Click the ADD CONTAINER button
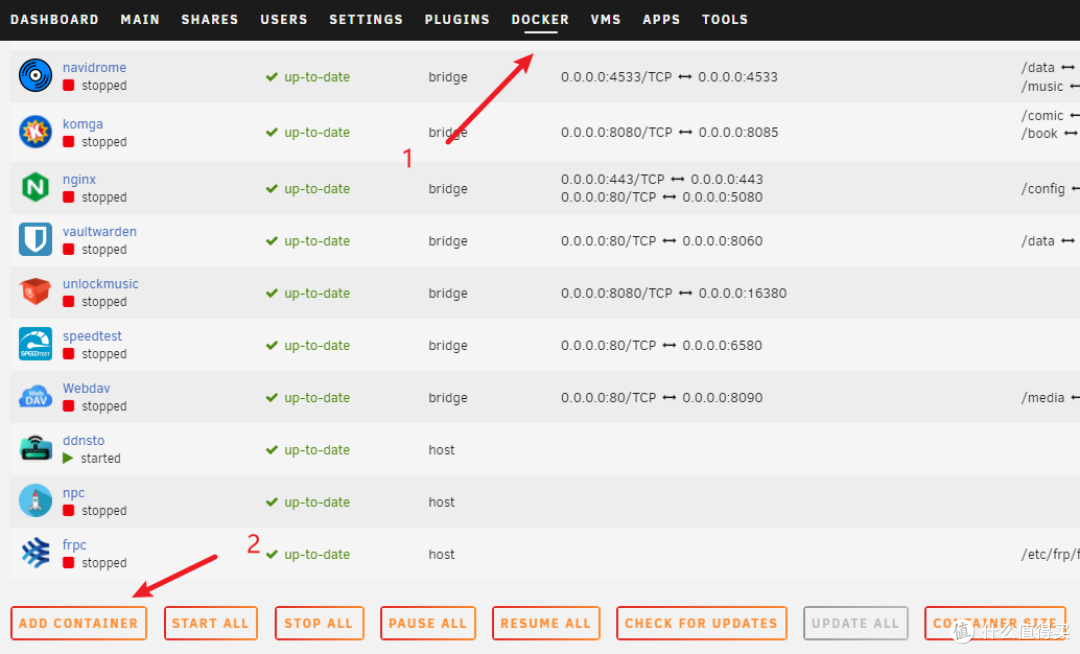Screen dimensions: 1080x654 click(78, 622)
